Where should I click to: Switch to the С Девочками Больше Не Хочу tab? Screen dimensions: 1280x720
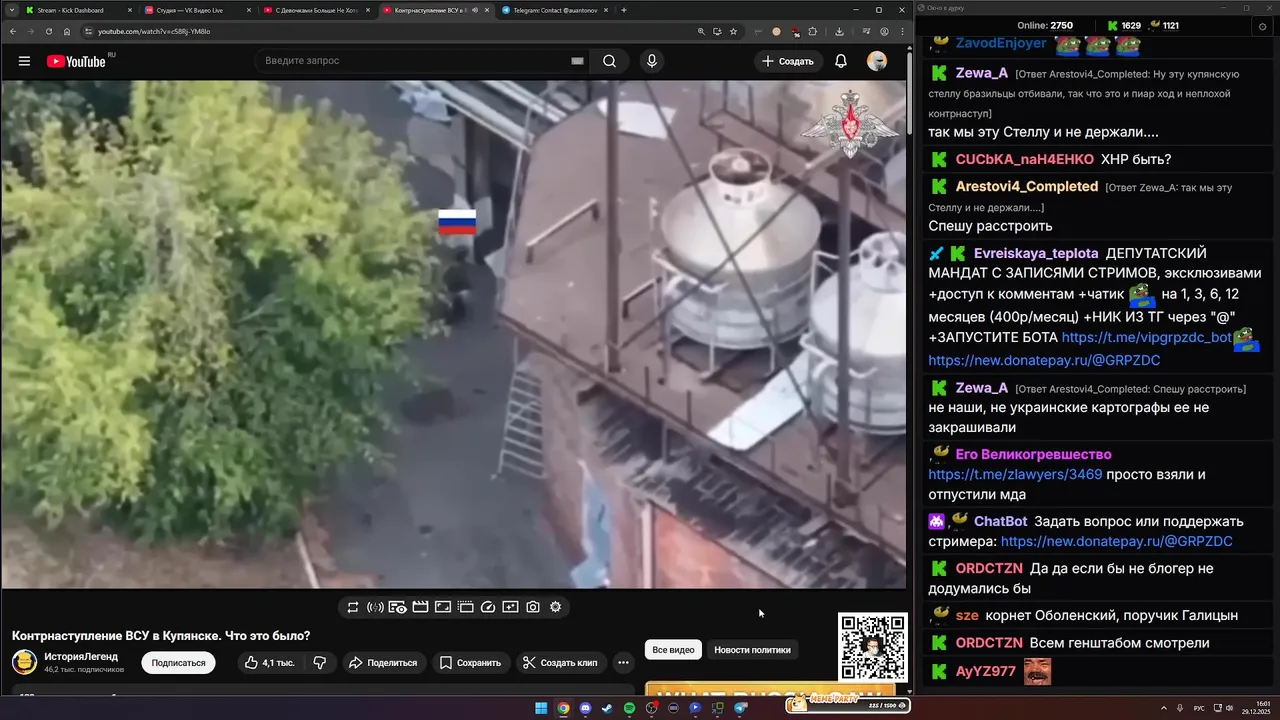(x=315, y=10)
